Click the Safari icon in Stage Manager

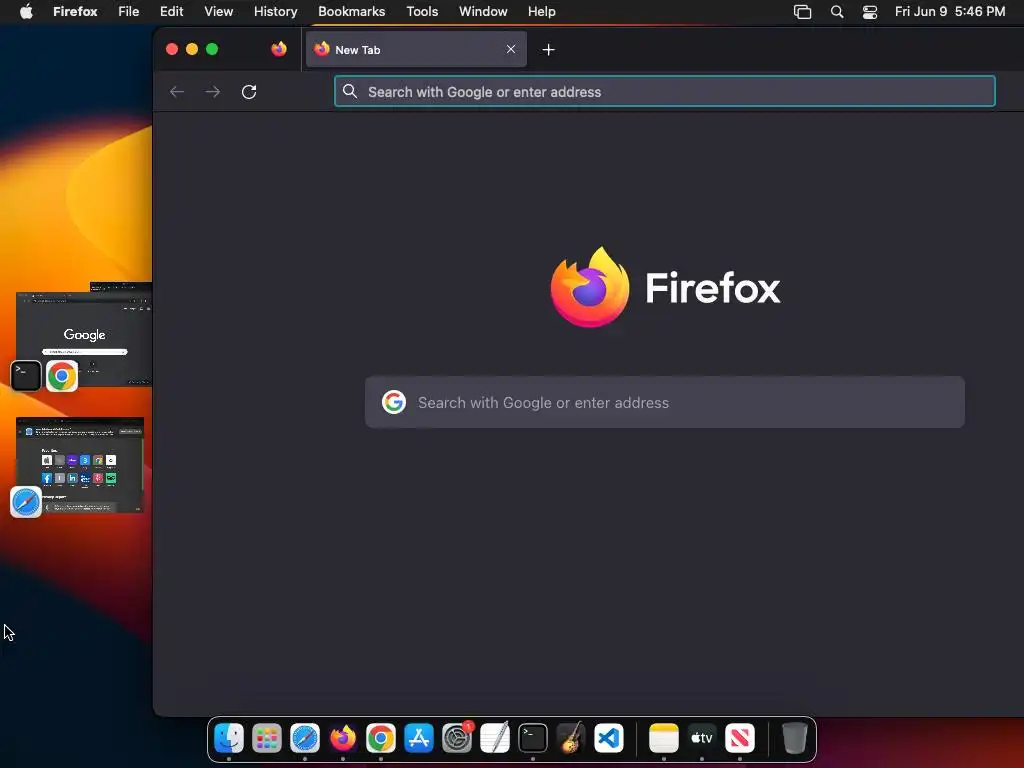click(x=26, y=502)
